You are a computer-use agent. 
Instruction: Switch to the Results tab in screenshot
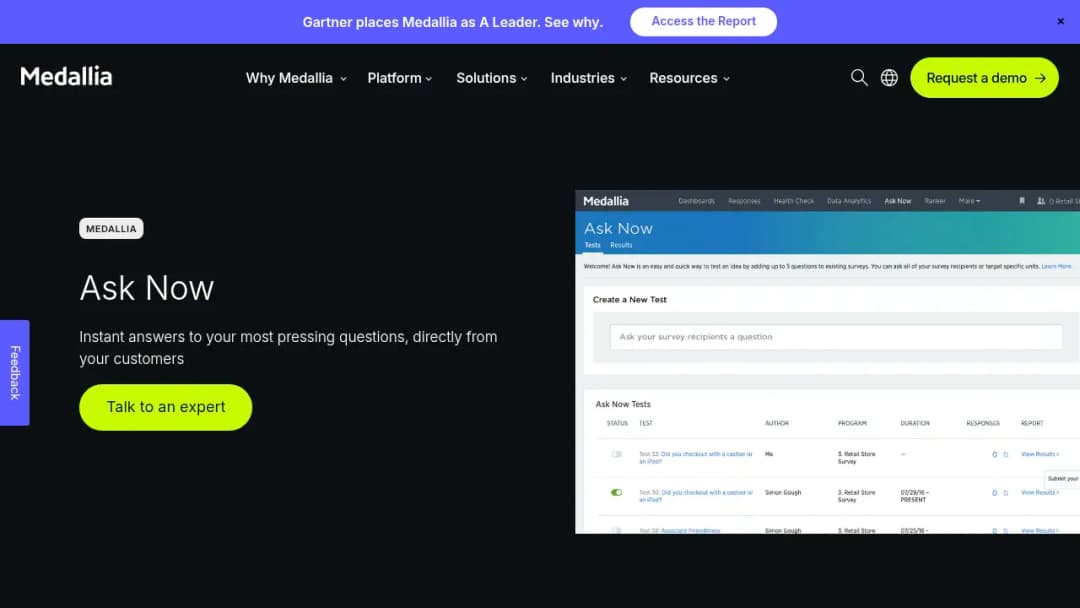tap(621, 245)
